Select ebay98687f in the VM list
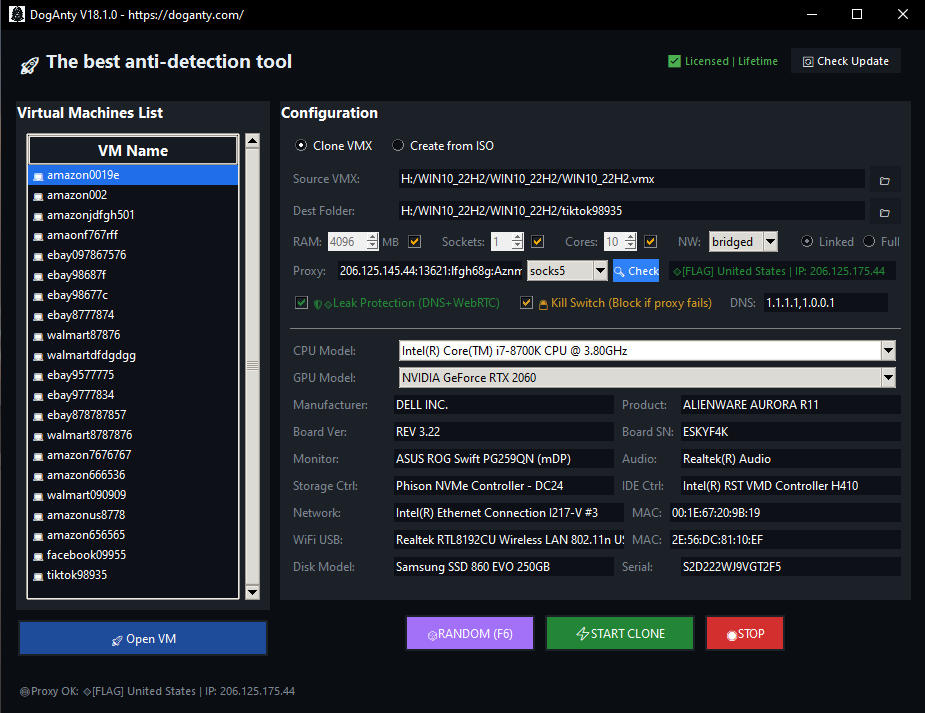925x713 pixels. 133,275
